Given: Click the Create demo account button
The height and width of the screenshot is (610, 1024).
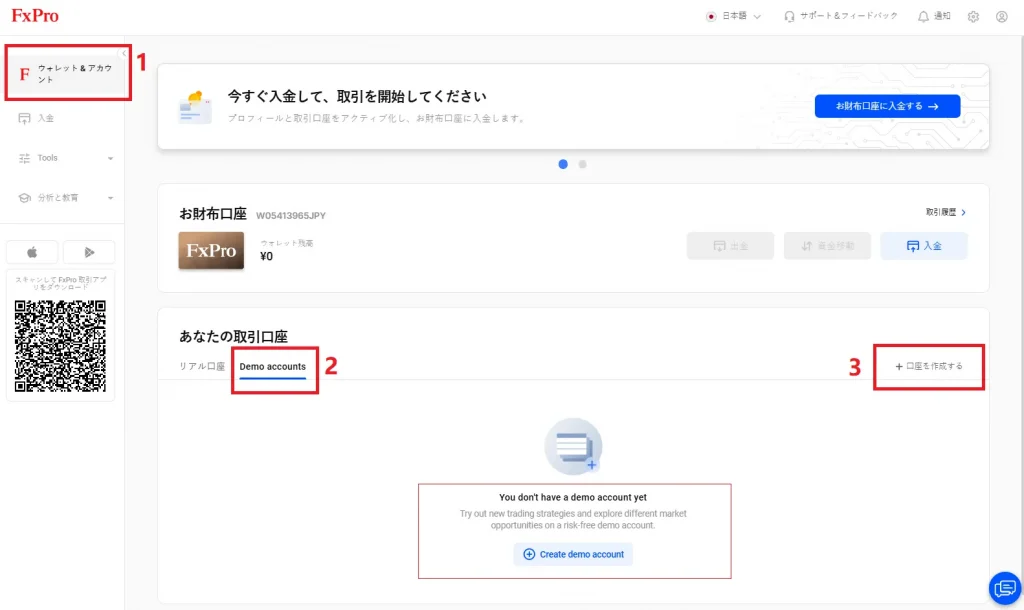Looking at the screenshot, I should pyautogui.click(x=573, y=554).
